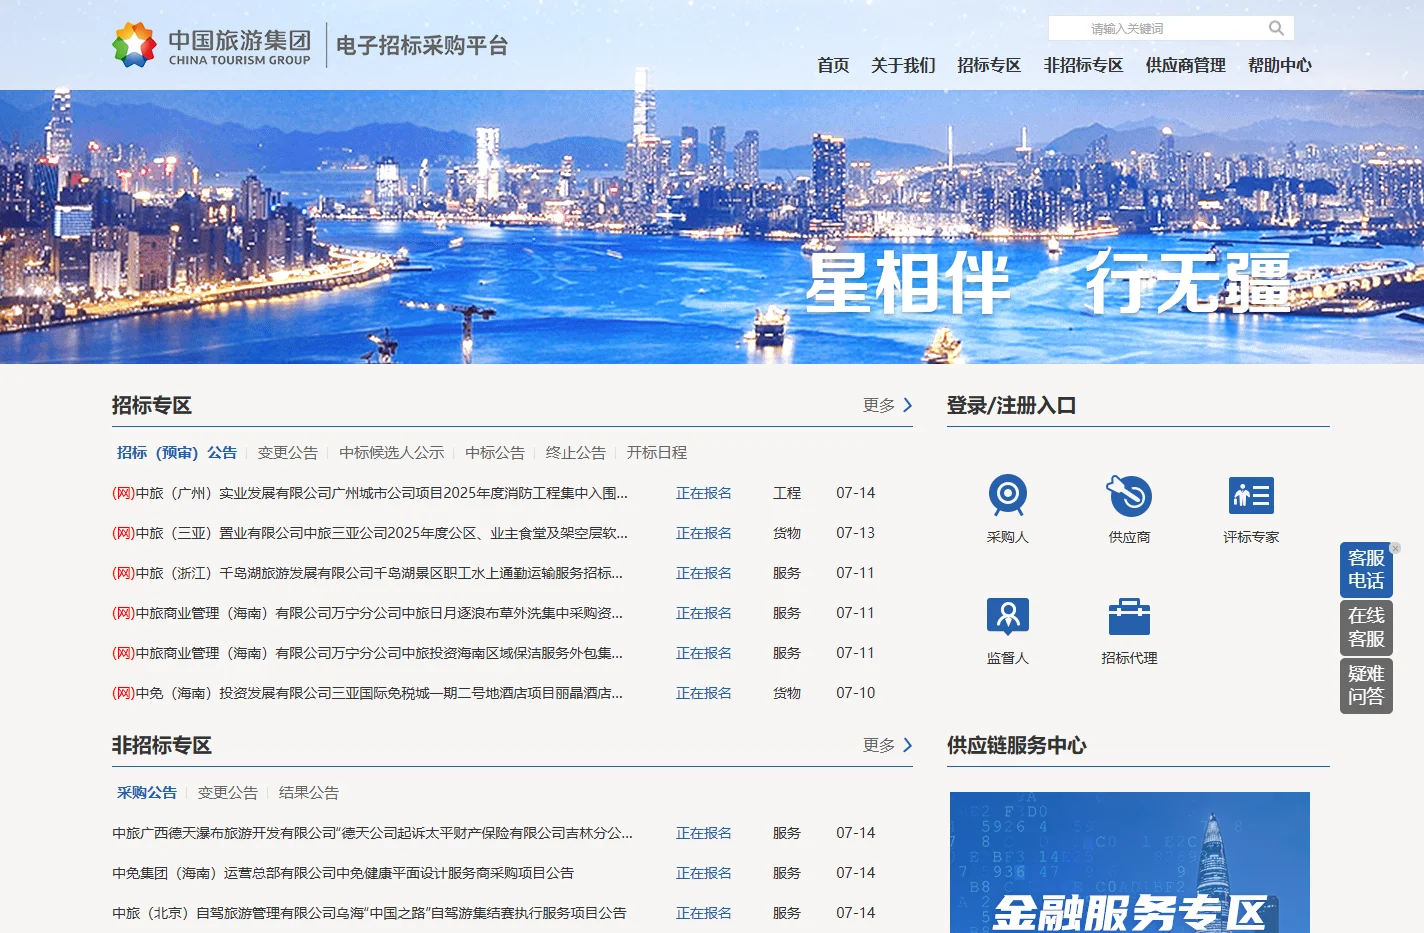Click the 星相伴 行无疆 hero banner

712,227
